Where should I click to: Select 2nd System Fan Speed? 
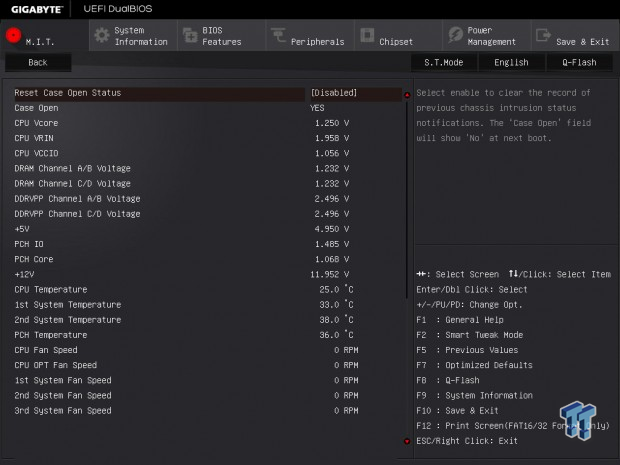[x=63, y=395]
